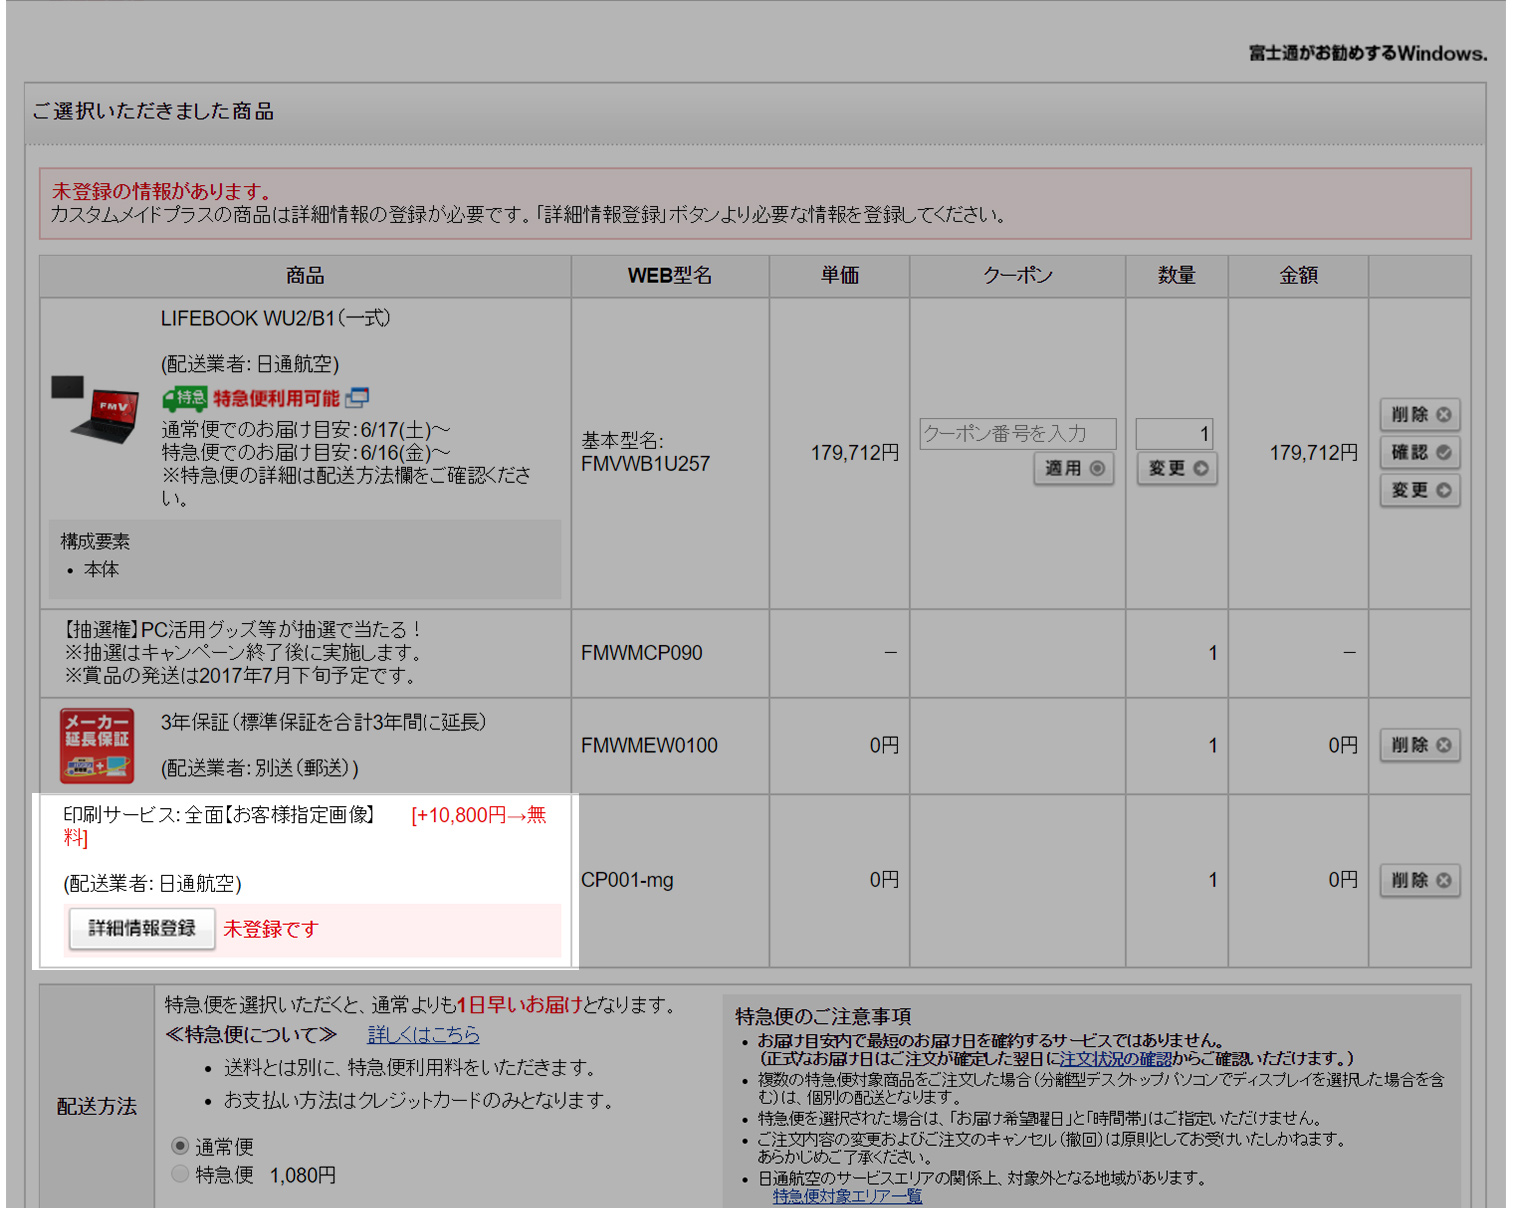Open the 注文状況の確認 link

pyautogui.click(x=1115, y=1058)
